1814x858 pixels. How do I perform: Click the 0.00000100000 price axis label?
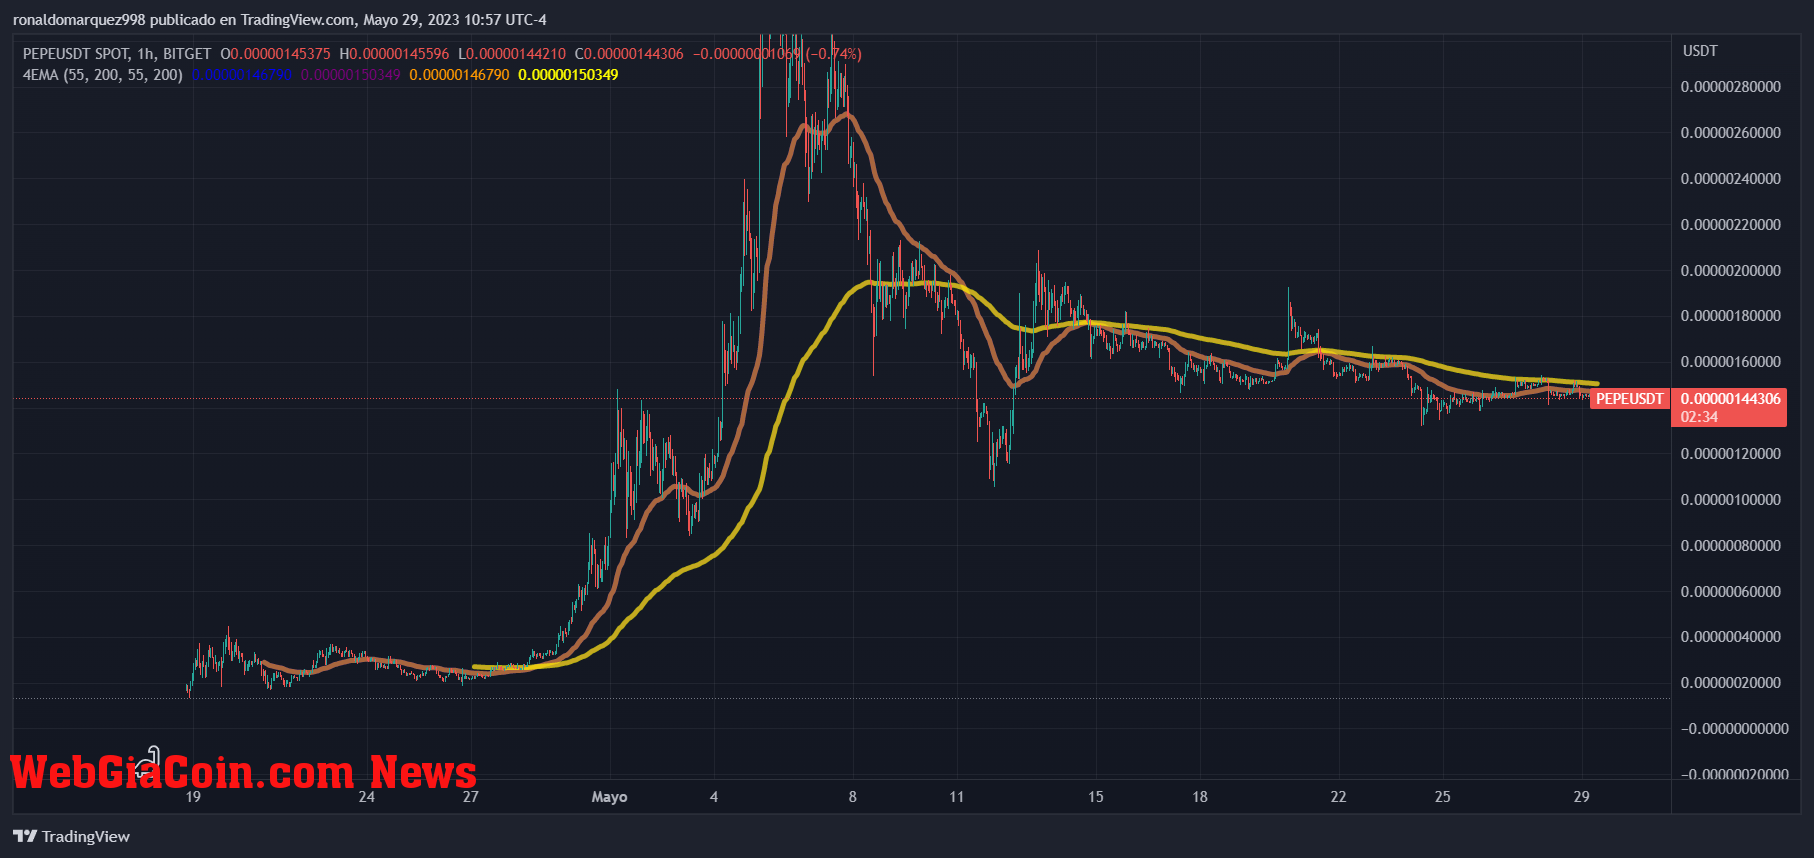coord(1731,500)
